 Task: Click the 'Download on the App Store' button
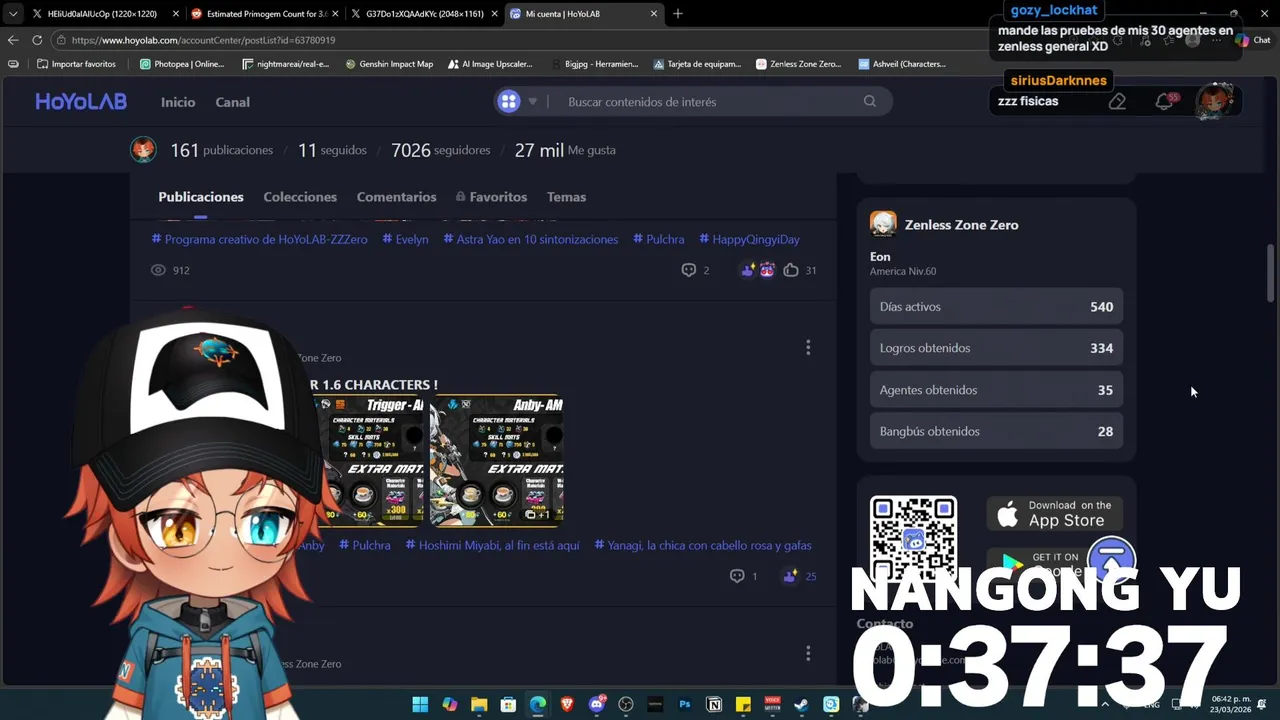click(1055, 513)
